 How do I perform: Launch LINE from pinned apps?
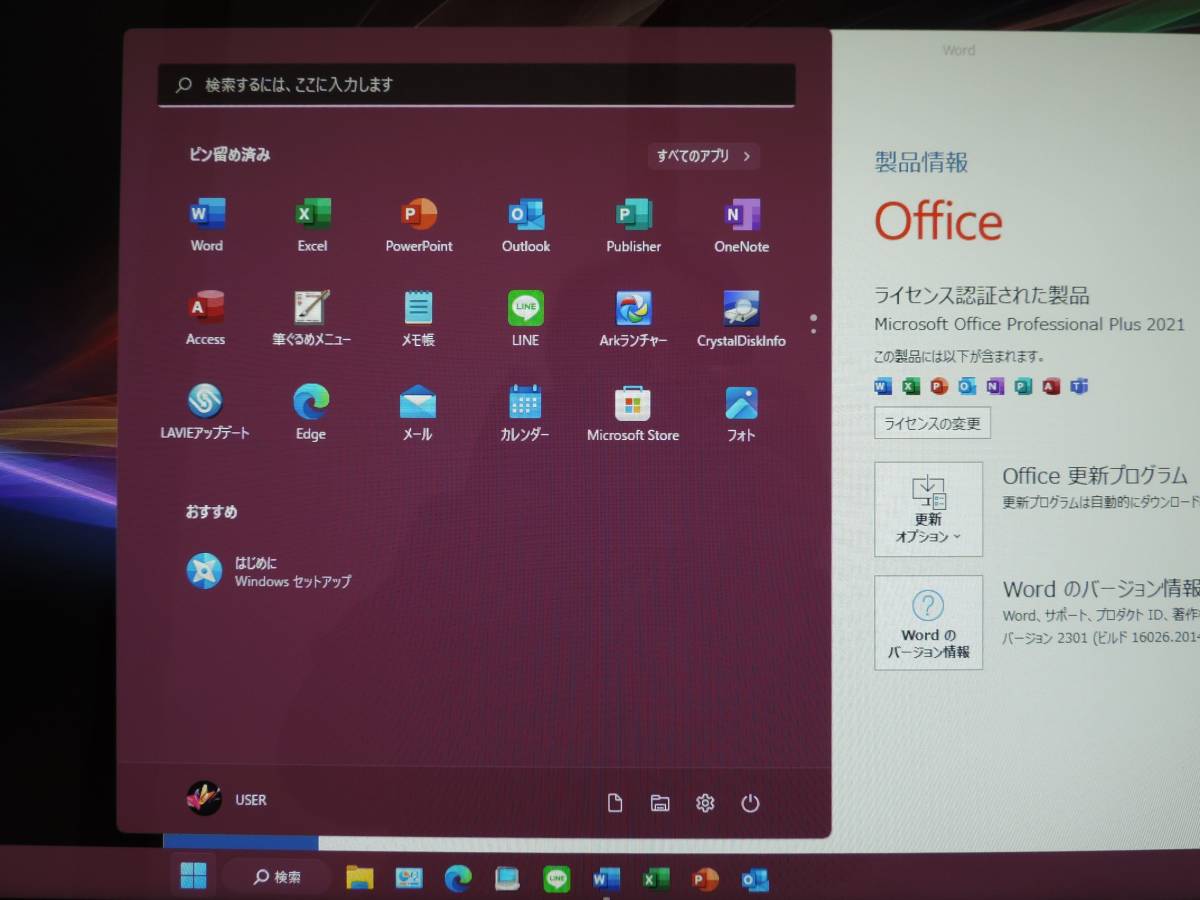click(x=526, y=319)
